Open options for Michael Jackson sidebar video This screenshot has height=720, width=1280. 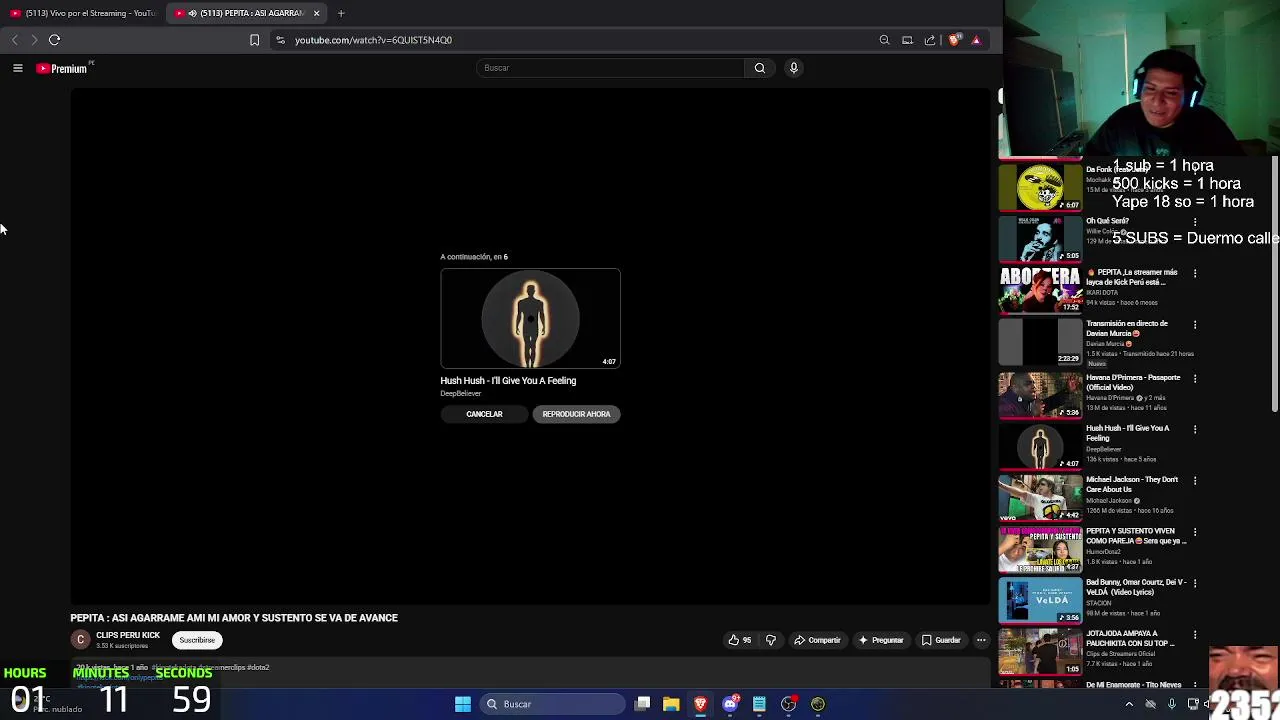click(x=1195, y=480)
